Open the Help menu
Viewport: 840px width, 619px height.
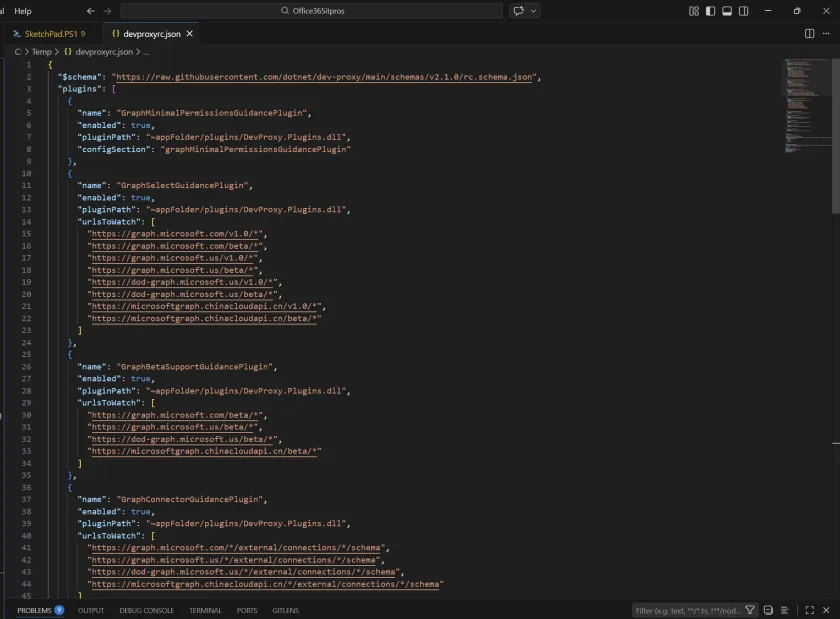(22, 11)
